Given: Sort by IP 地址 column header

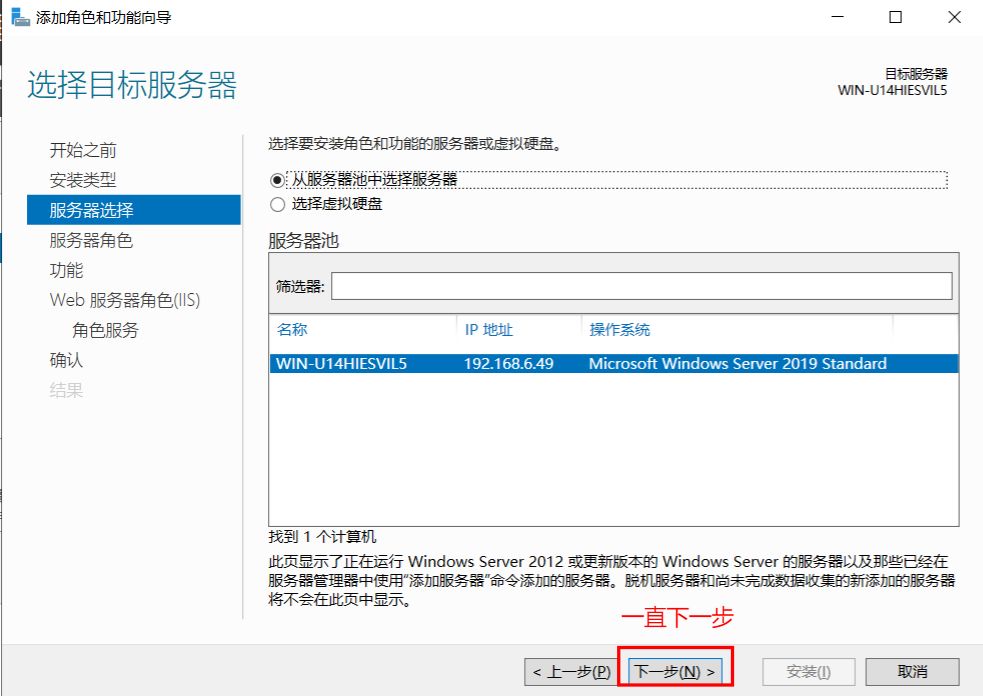Looking at the screenshot, I should coord(489,329).
